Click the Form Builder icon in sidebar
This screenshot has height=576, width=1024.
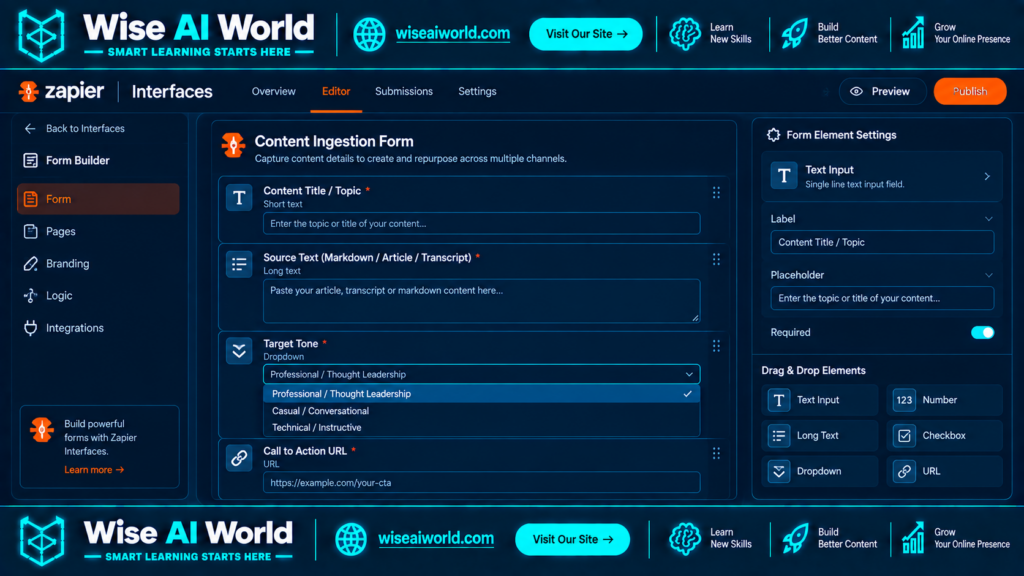pyautogui.click(x=30, y=160)
